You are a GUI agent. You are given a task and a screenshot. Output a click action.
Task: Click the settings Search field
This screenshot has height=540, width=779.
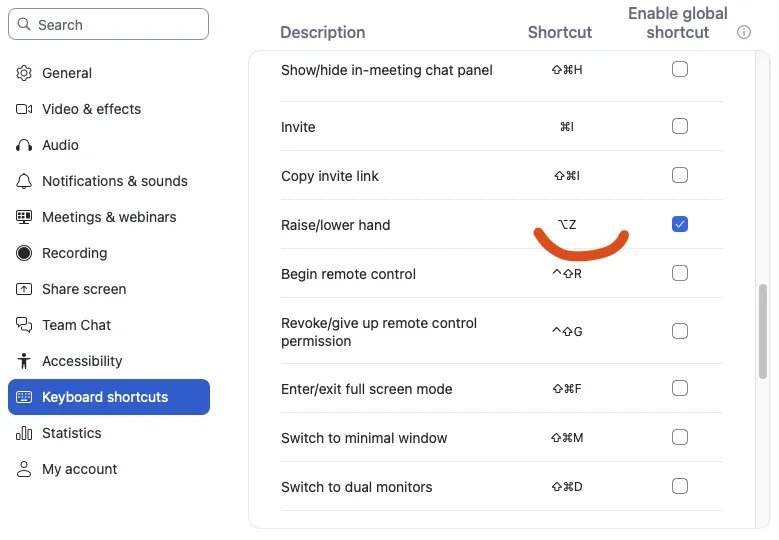tap(108, 24)
